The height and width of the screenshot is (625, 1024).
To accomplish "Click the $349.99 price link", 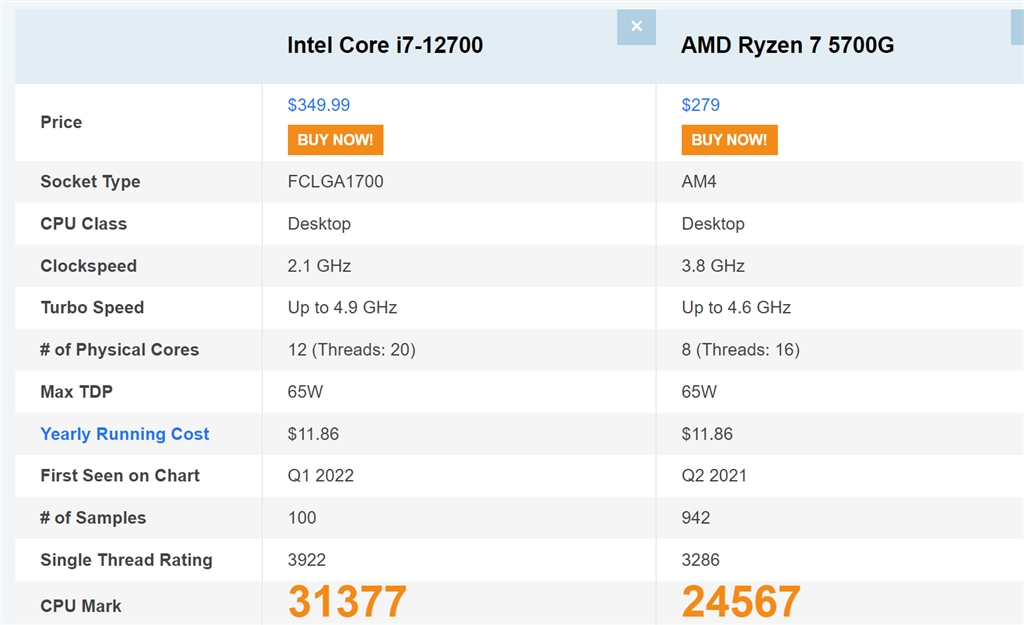I will (x=319, y=105).
